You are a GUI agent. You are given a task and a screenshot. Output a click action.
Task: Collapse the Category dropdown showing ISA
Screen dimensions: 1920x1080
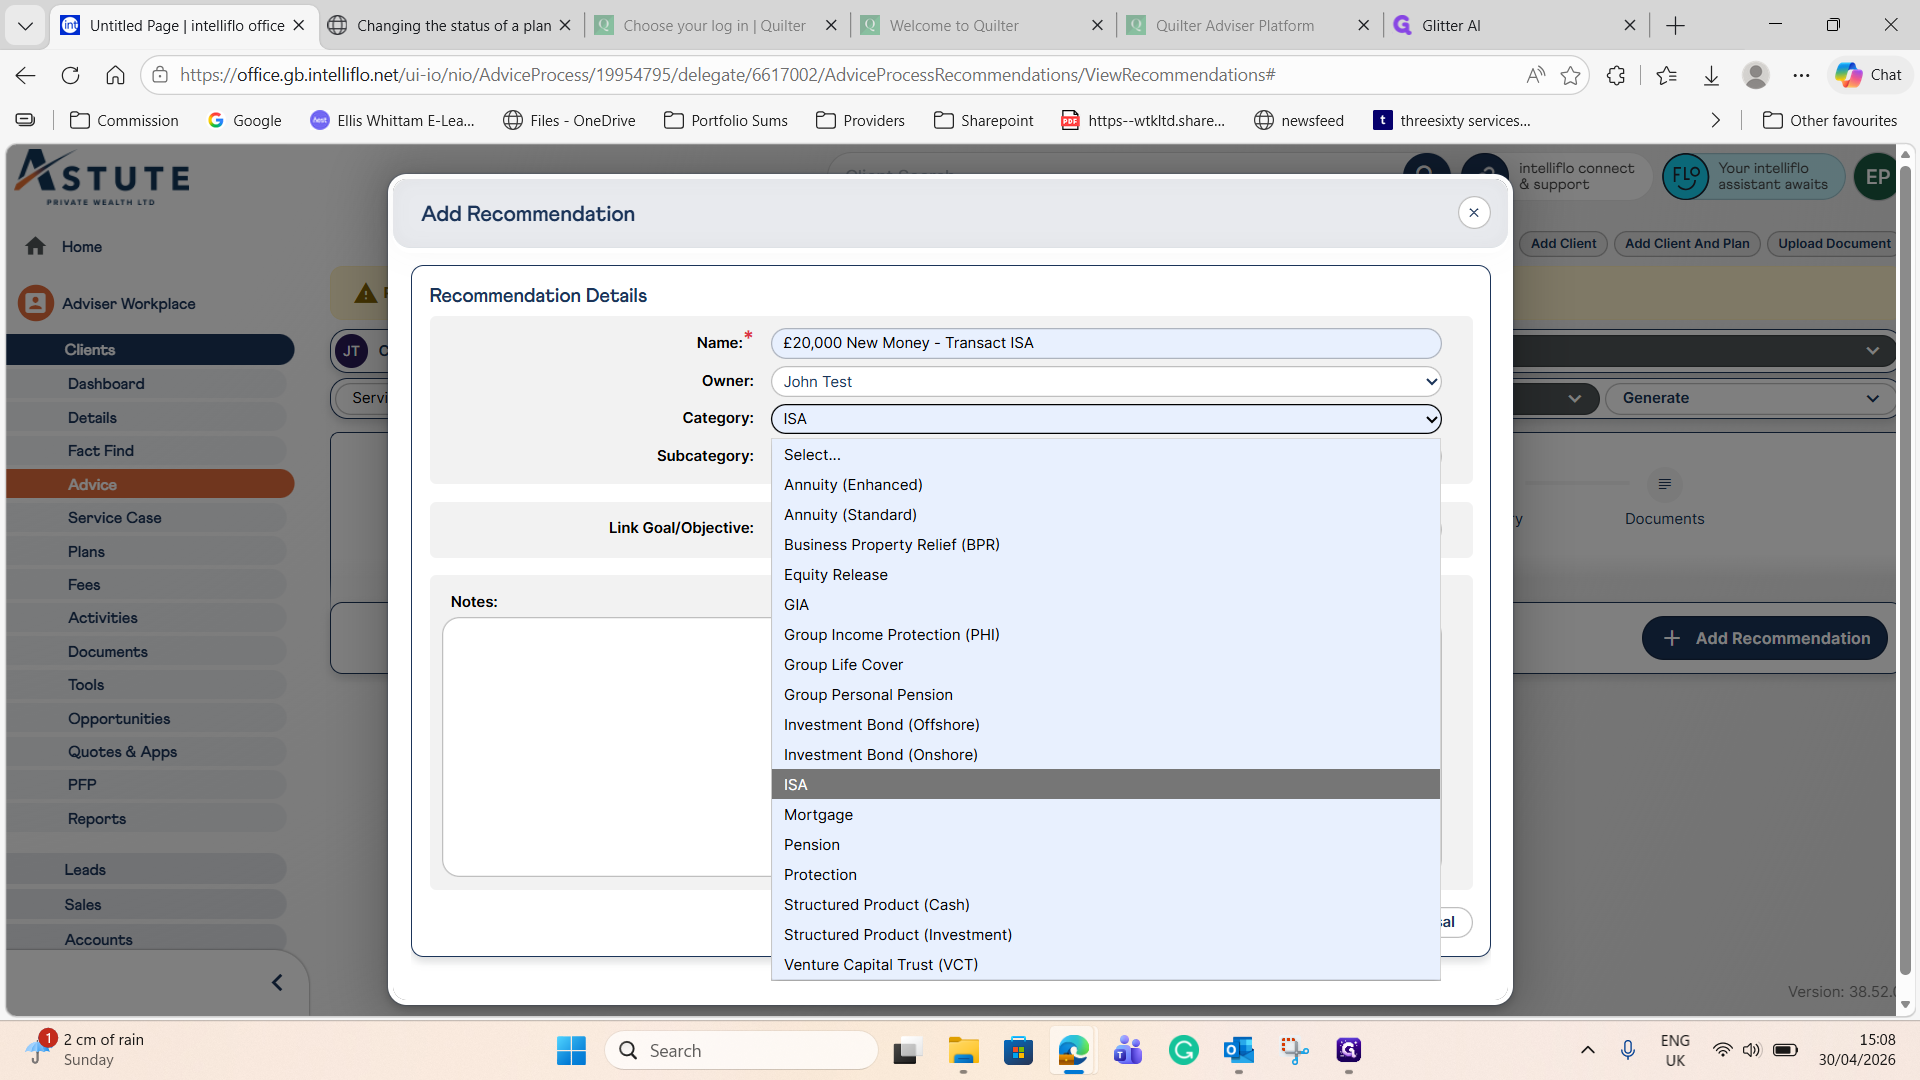(1106, 419)
